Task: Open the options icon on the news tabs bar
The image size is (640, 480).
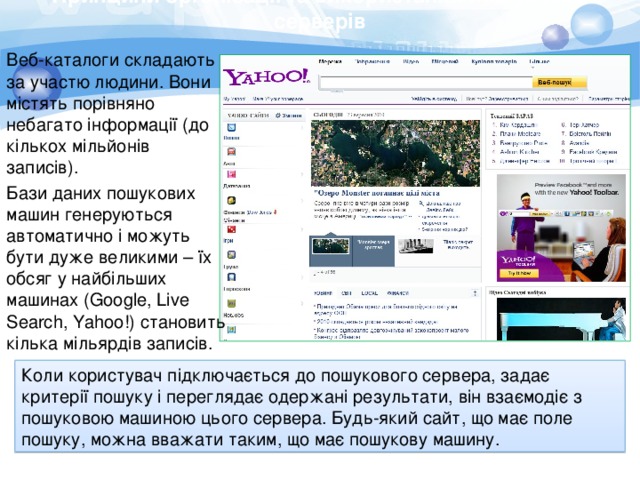Action: (x=475, y=293)
